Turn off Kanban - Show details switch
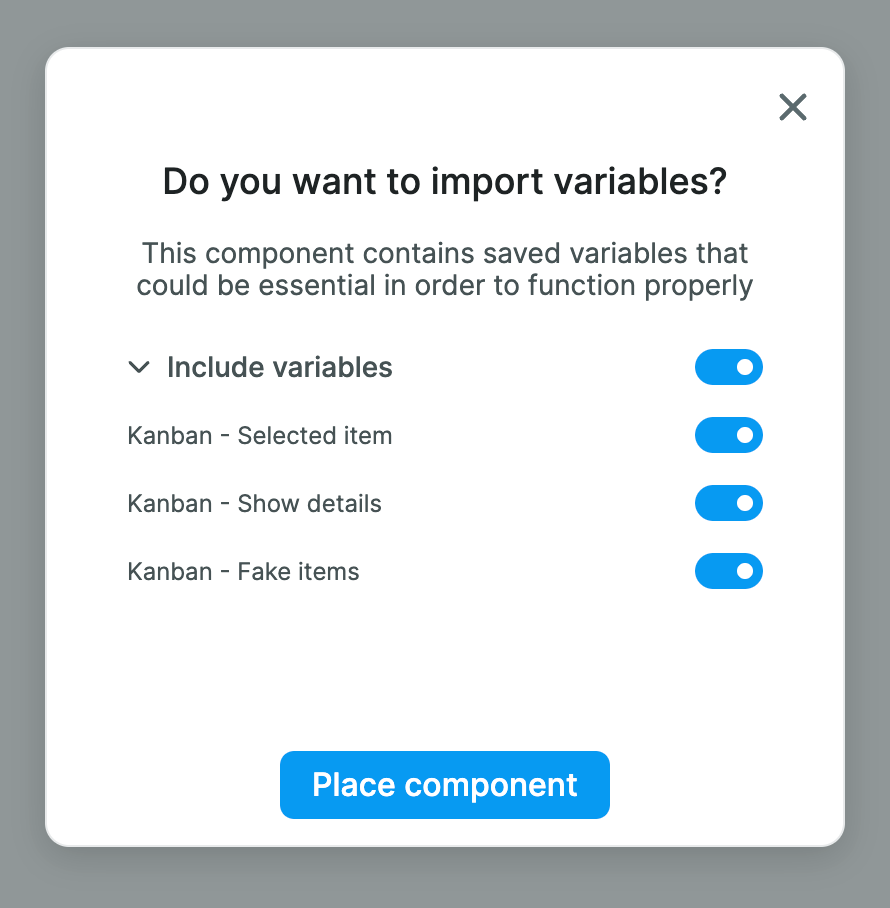The width and height of the screenshot is (890, 908). 728,503
